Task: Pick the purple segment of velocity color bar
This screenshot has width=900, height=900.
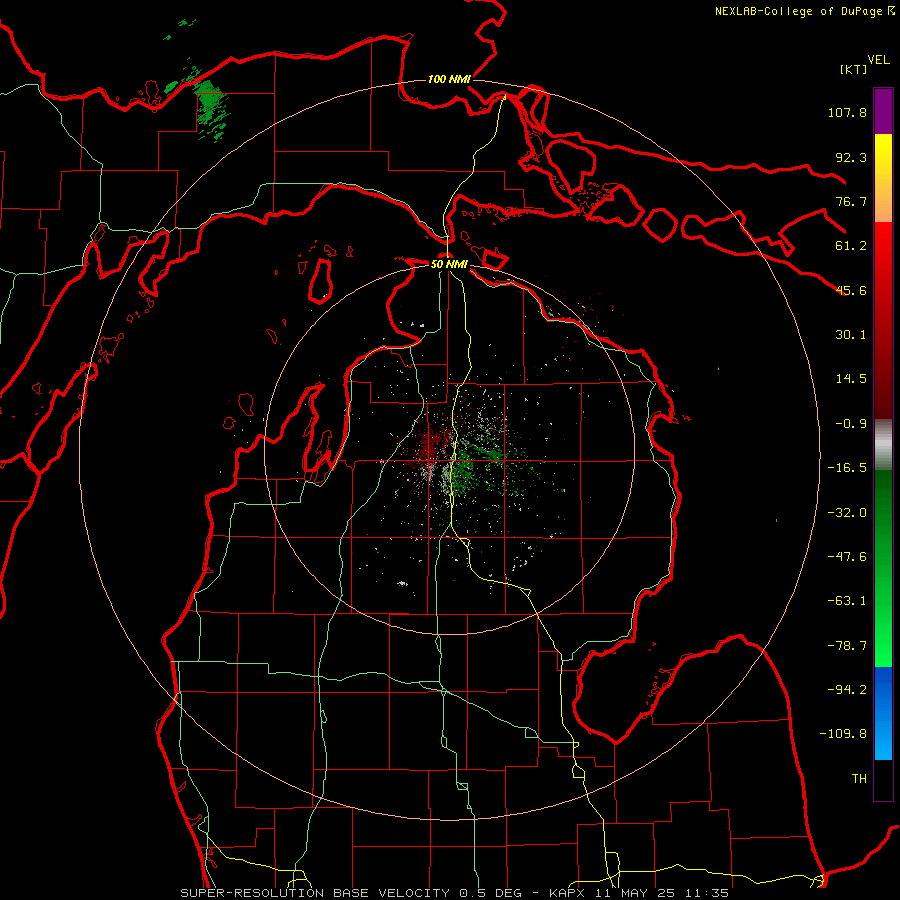Action: point(883,112)
